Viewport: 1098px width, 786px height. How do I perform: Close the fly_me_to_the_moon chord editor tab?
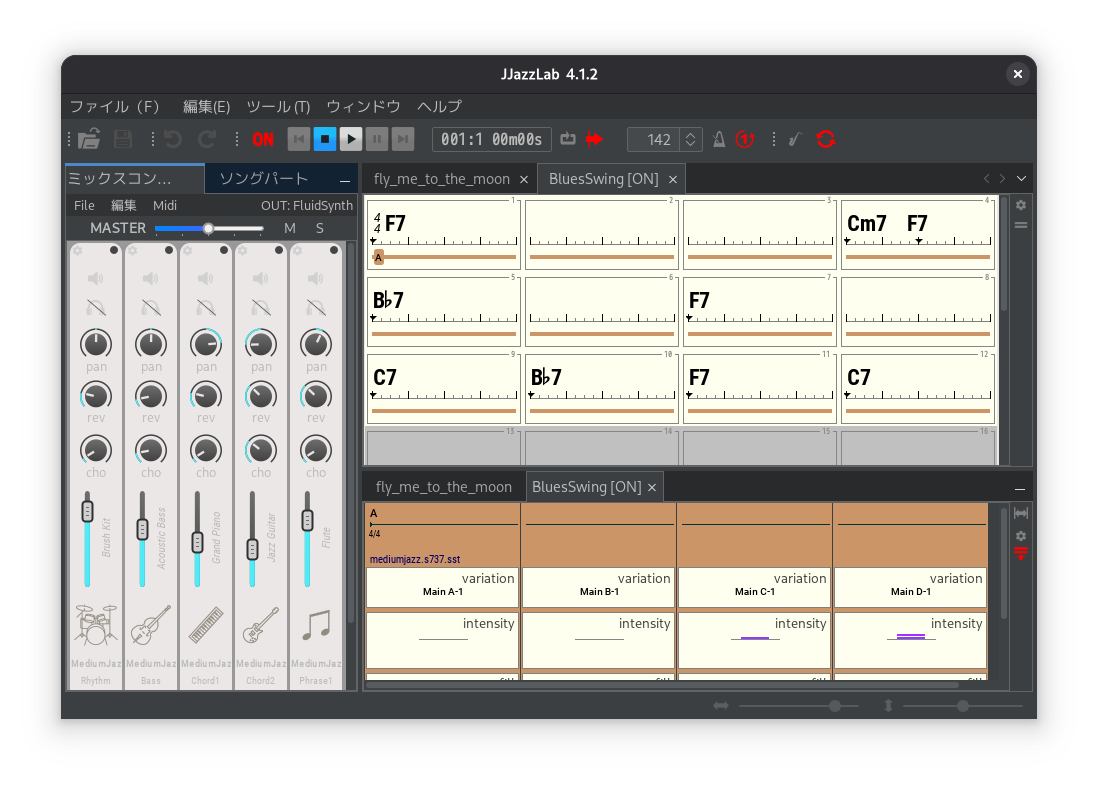524,179
